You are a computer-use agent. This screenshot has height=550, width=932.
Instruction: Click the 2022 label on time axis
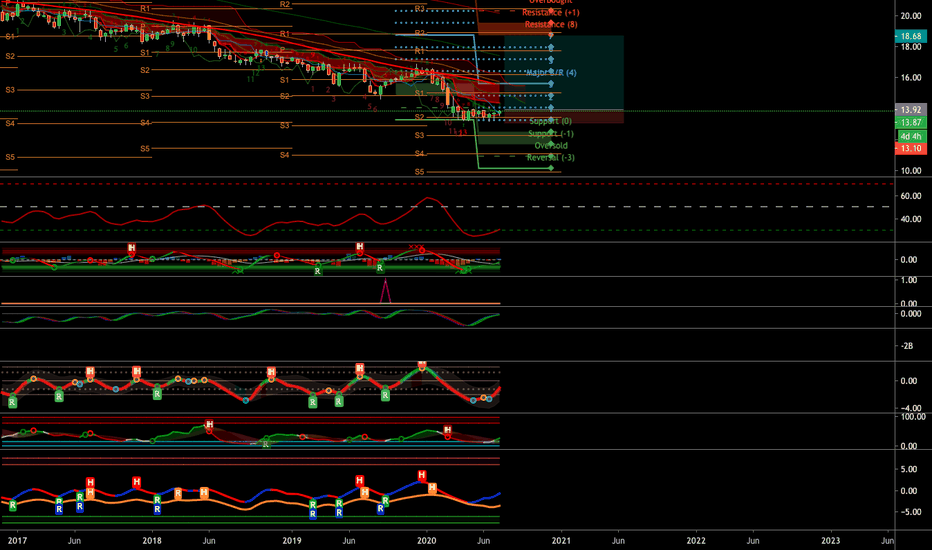[x=696, y=540]
